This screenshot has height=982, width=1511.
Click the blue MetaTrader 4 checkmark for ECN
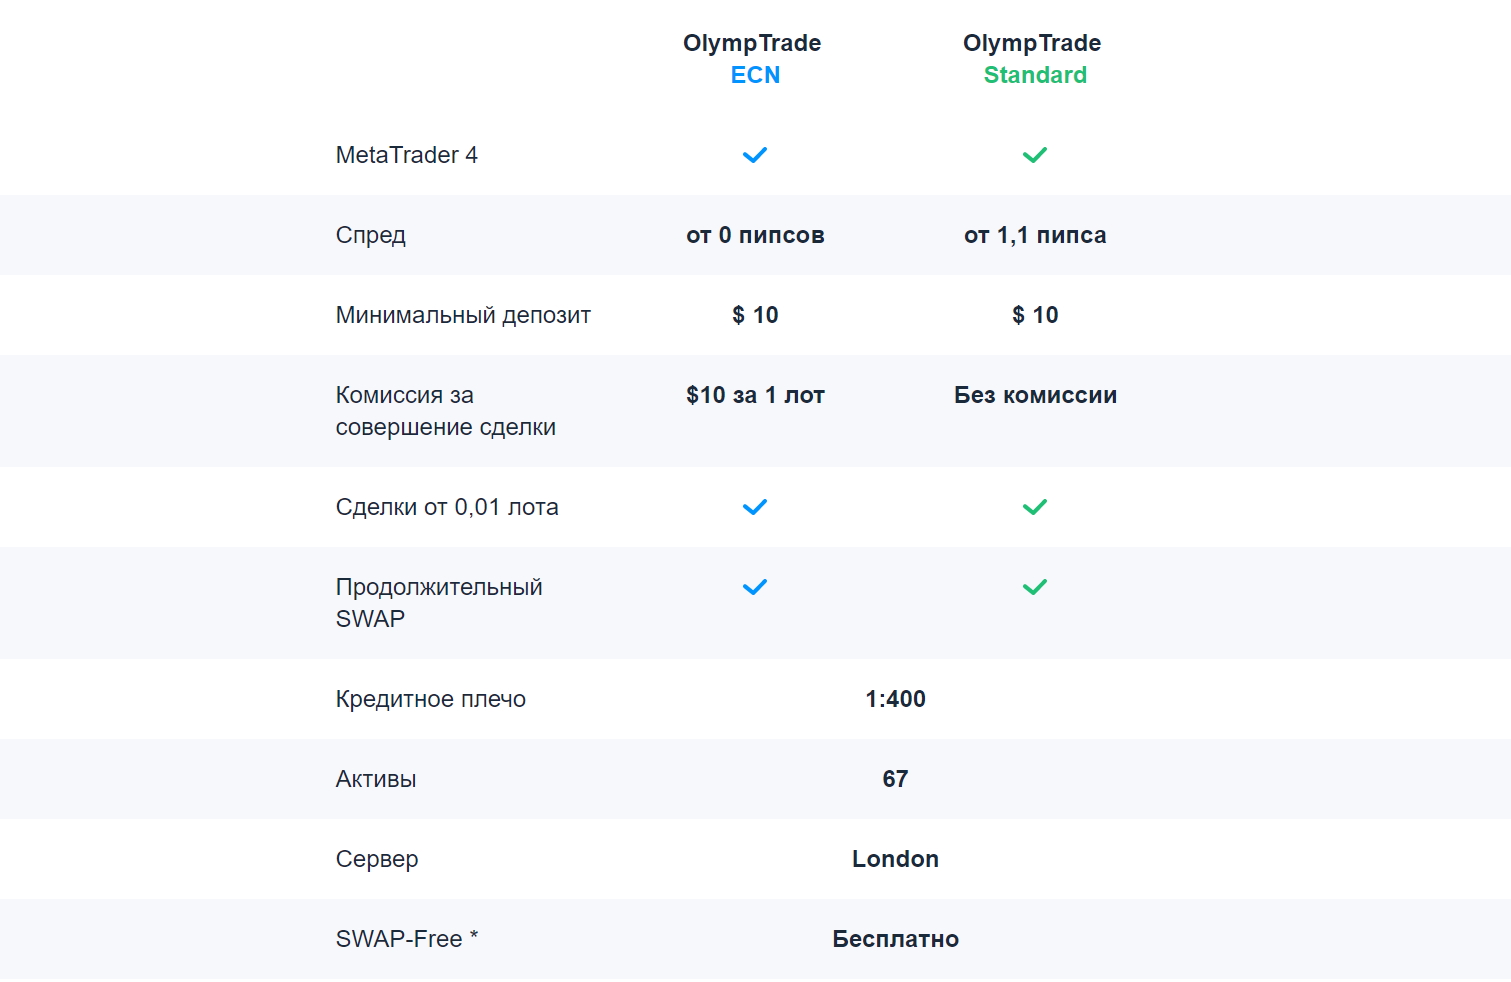pyautogui.click(x=755, y=155)
